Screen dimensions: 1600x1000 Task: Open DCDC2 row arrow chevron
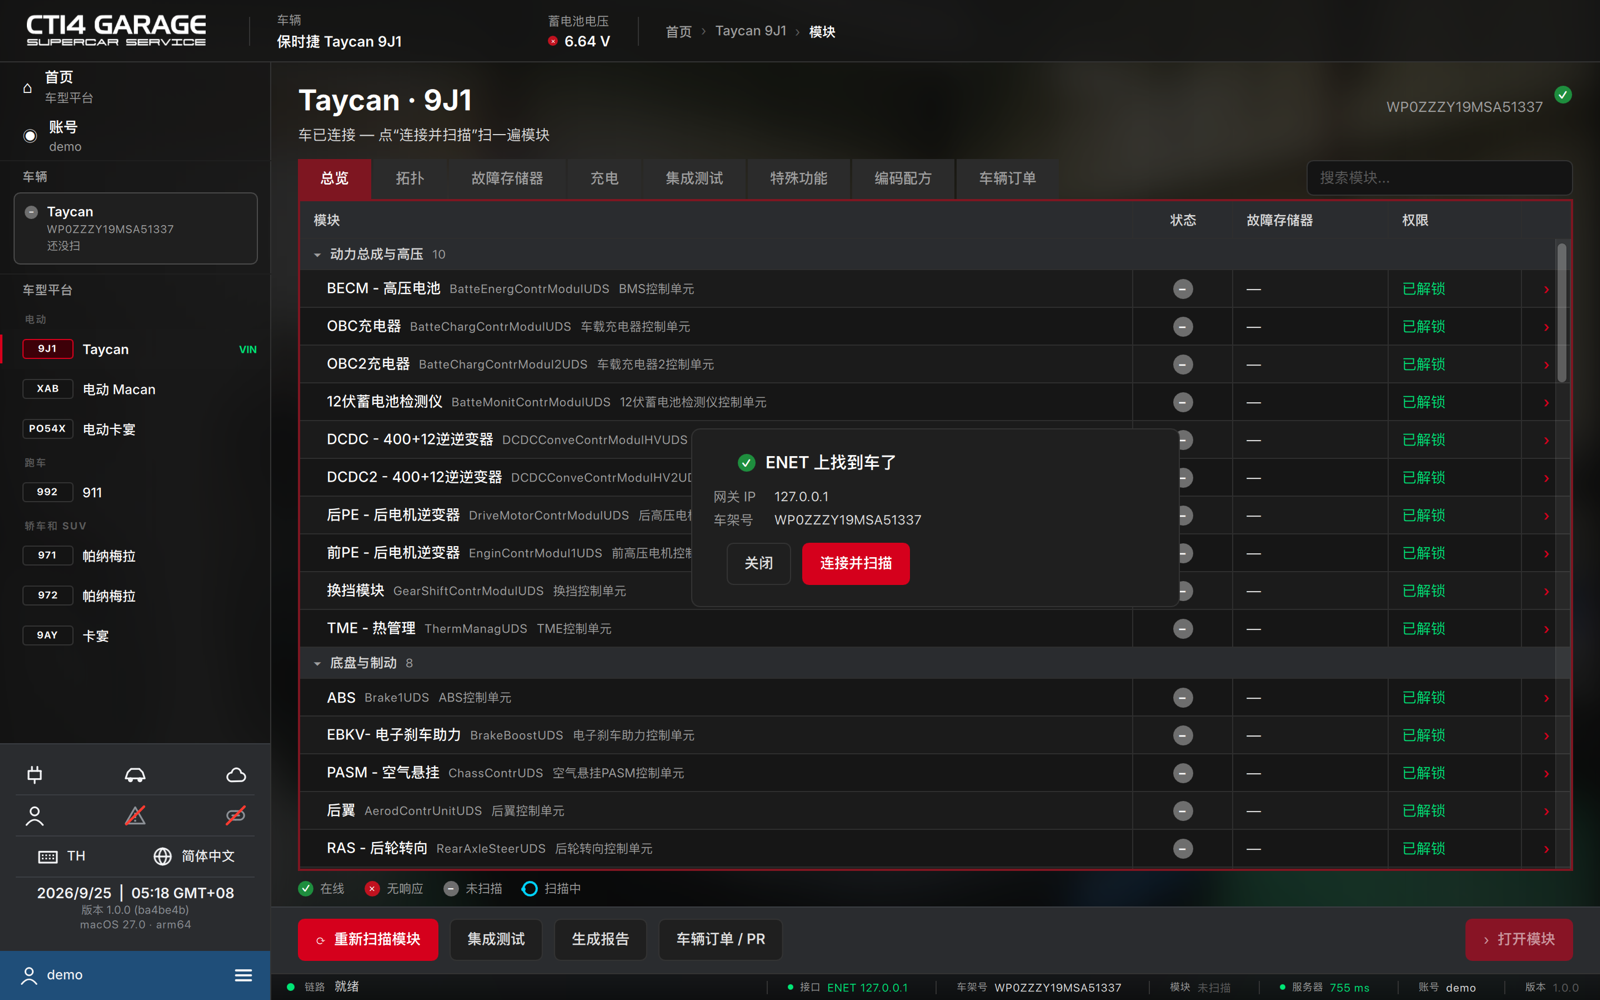(1546, 479)
